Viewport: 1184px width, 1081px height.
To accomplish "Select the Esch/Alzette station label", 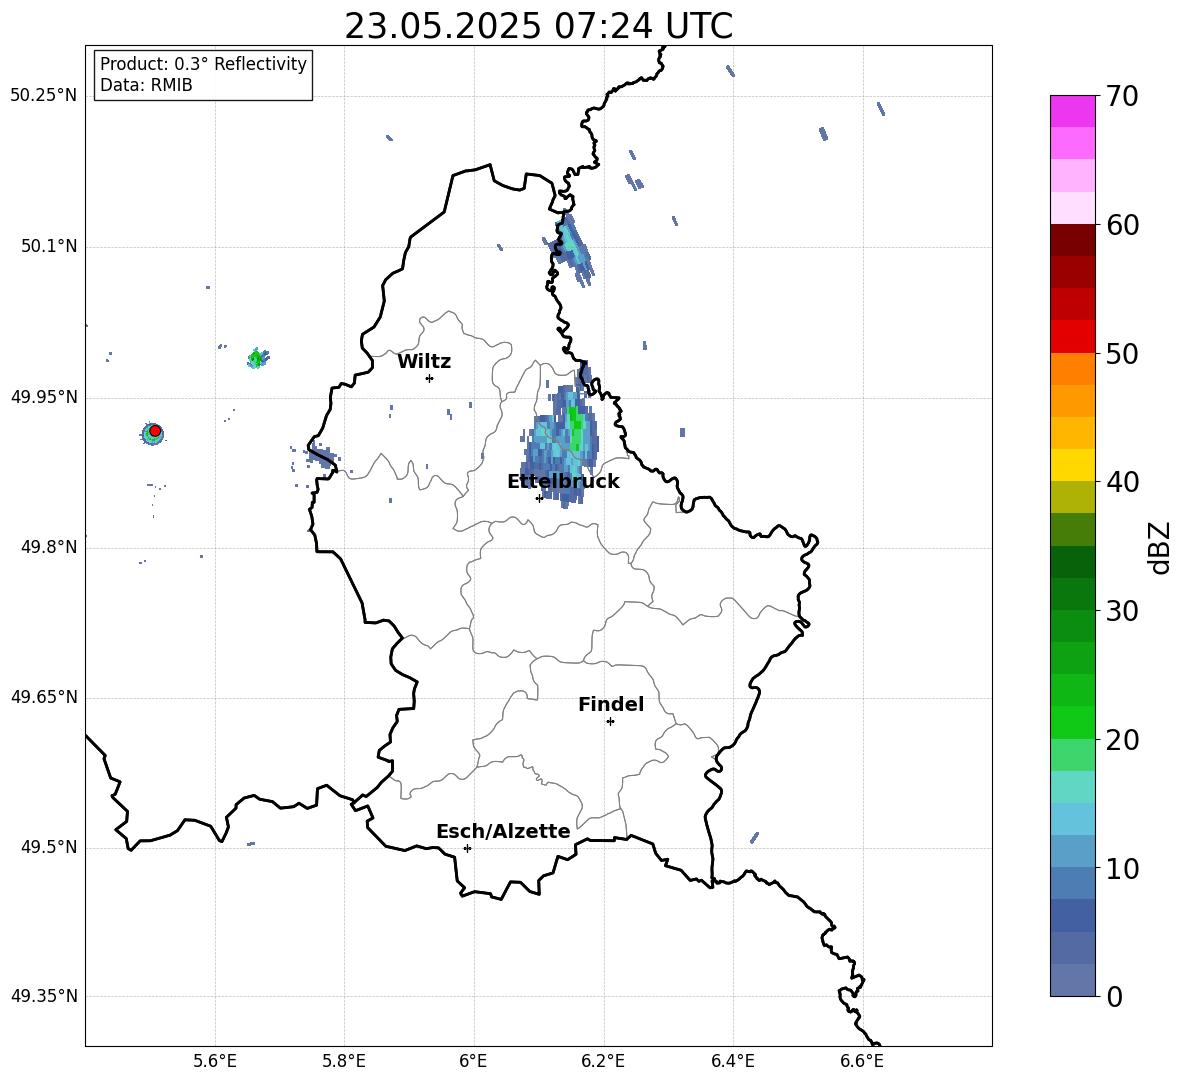I will (503, 831).
